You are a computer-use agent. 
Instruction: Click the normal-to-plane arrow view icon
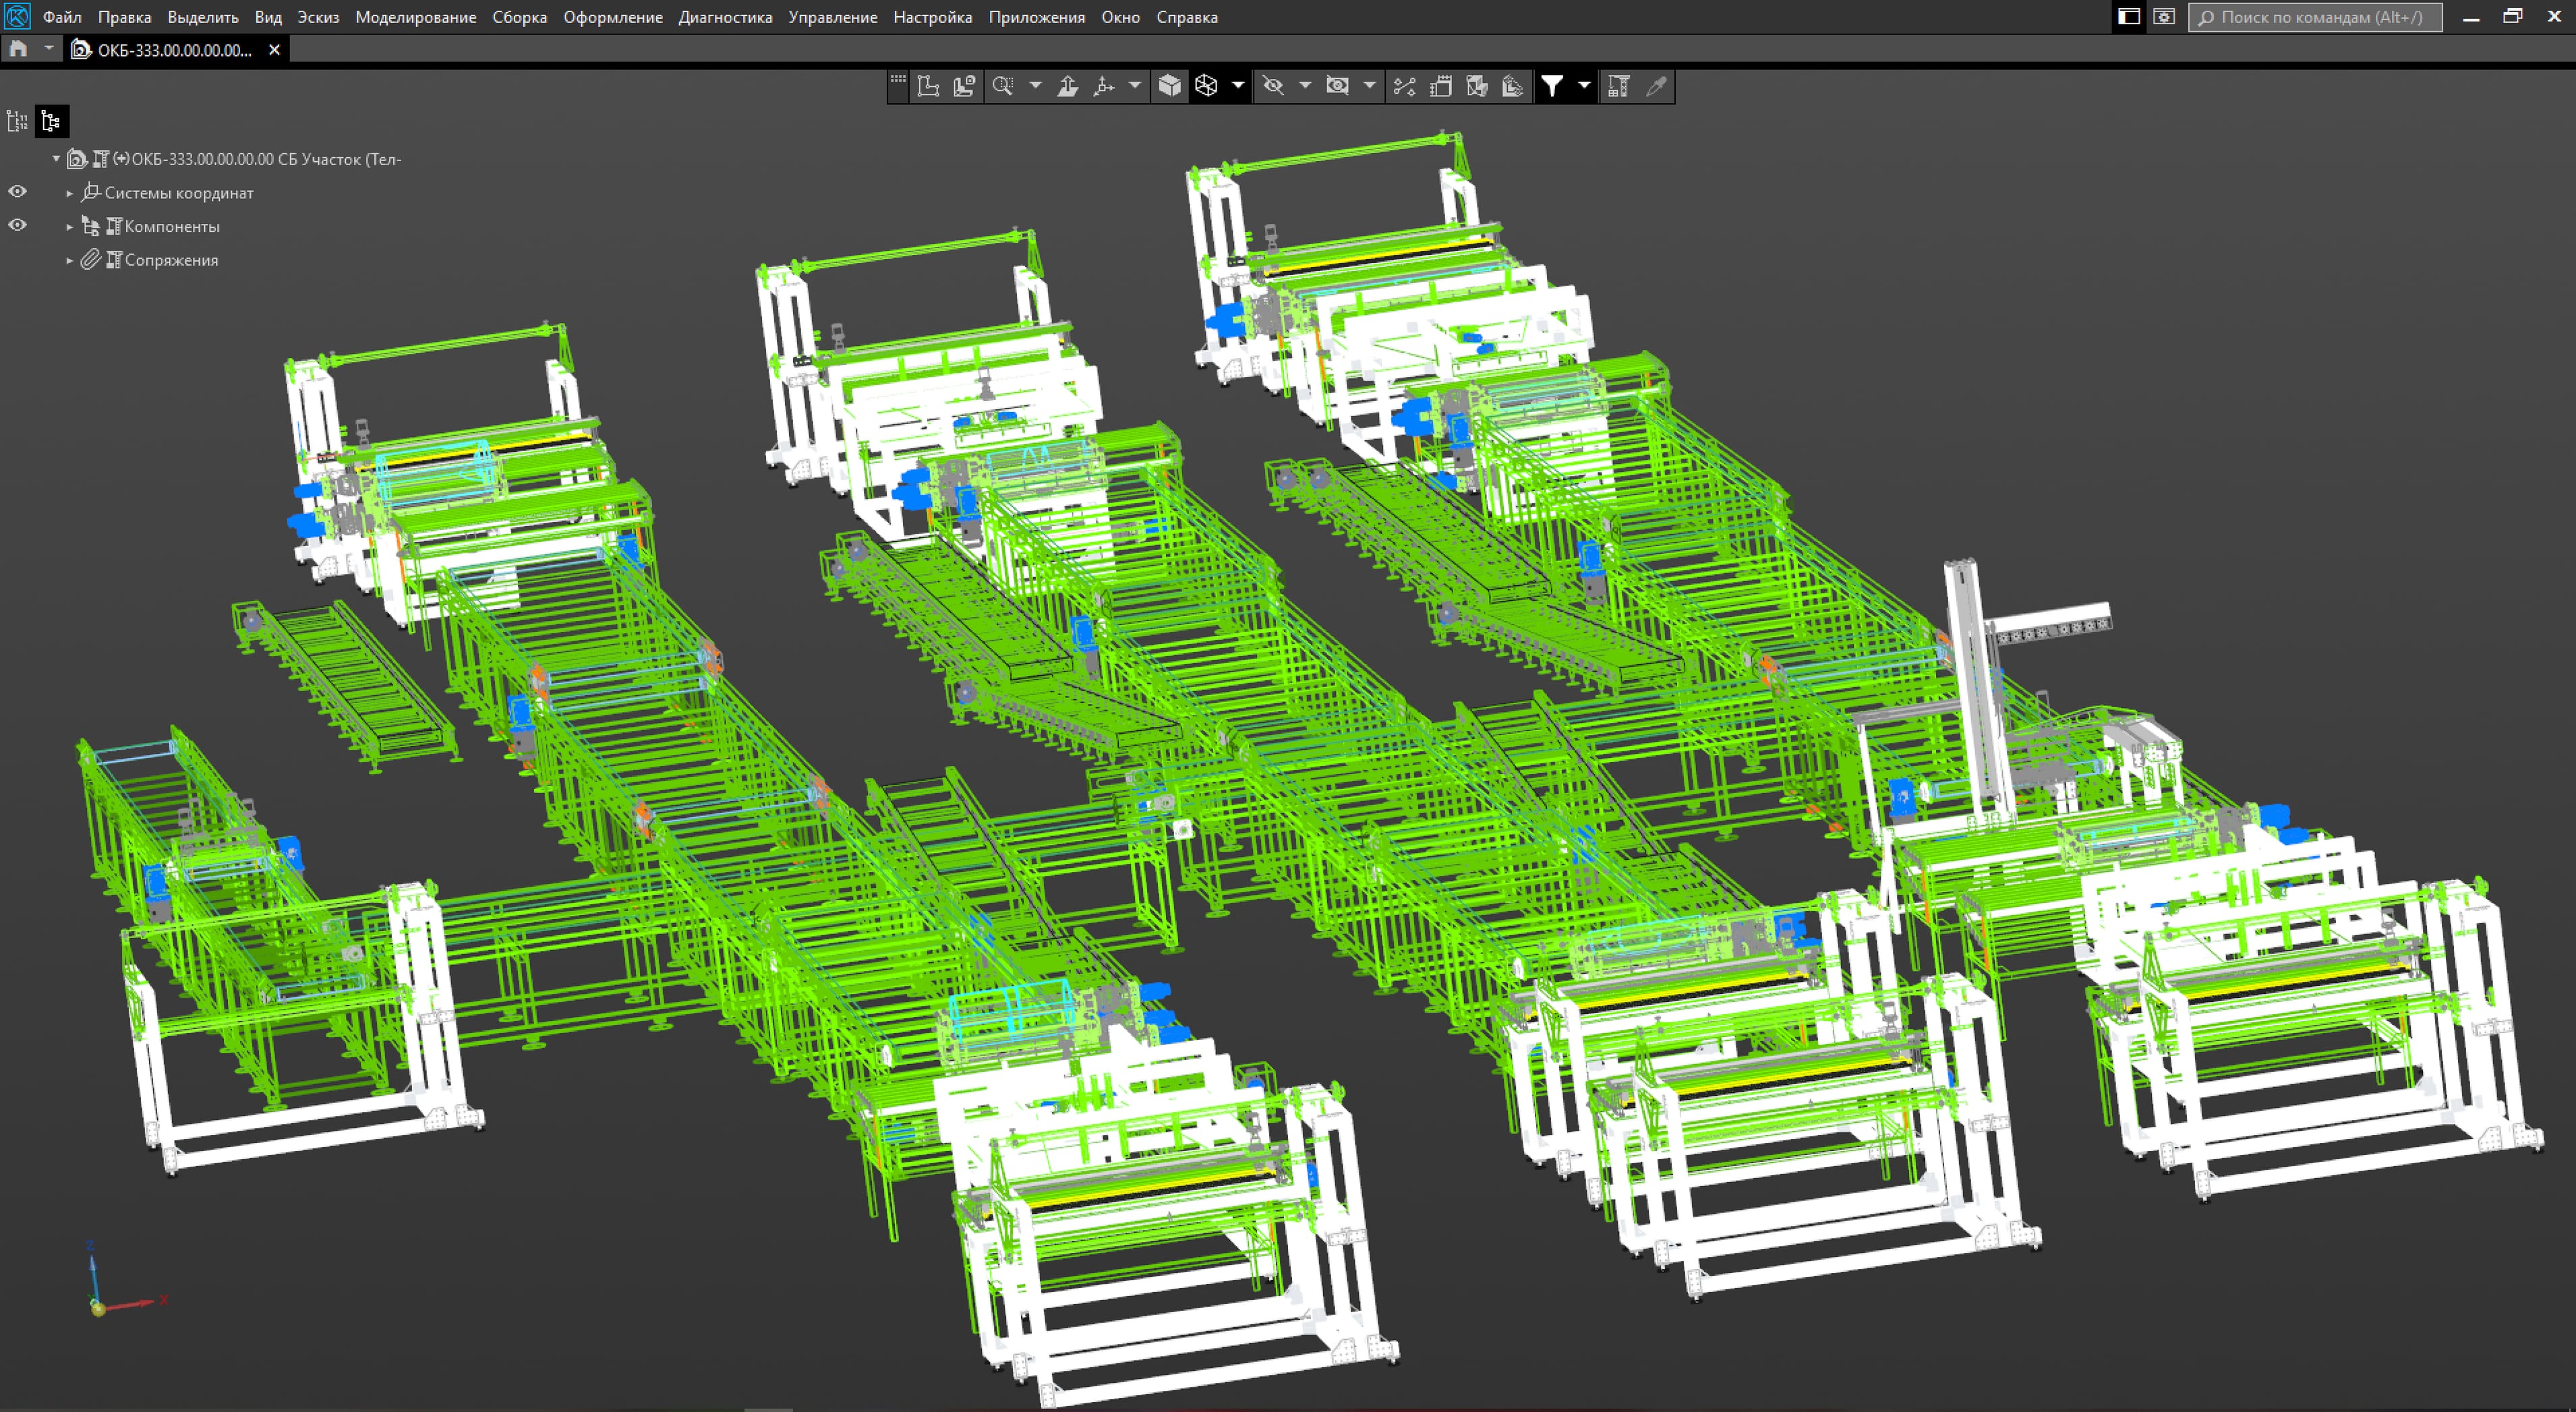1067,86
